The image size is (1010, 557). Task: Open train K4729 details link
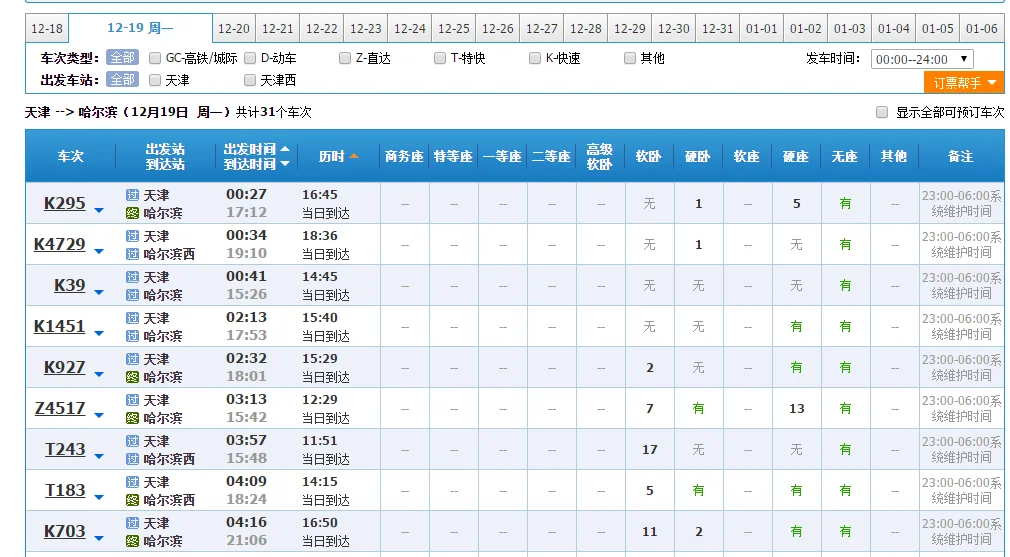click(59, 245)
